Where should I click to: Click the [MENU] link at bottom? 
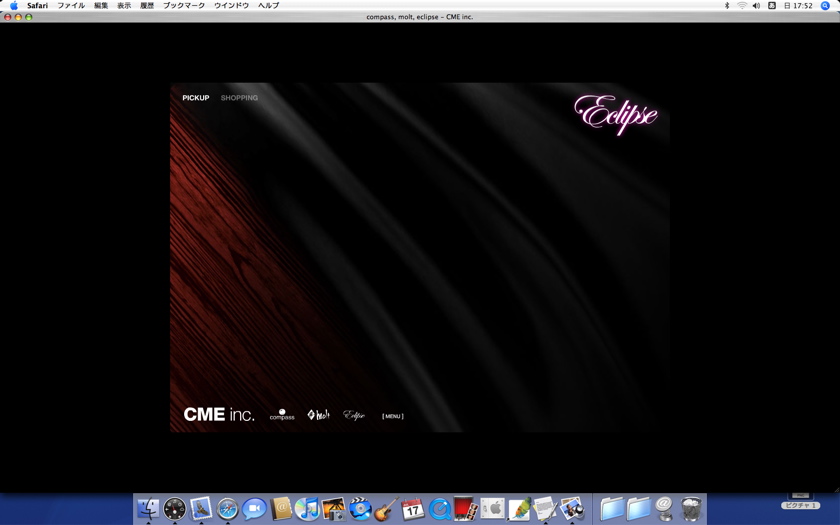[x=393, y=416]
